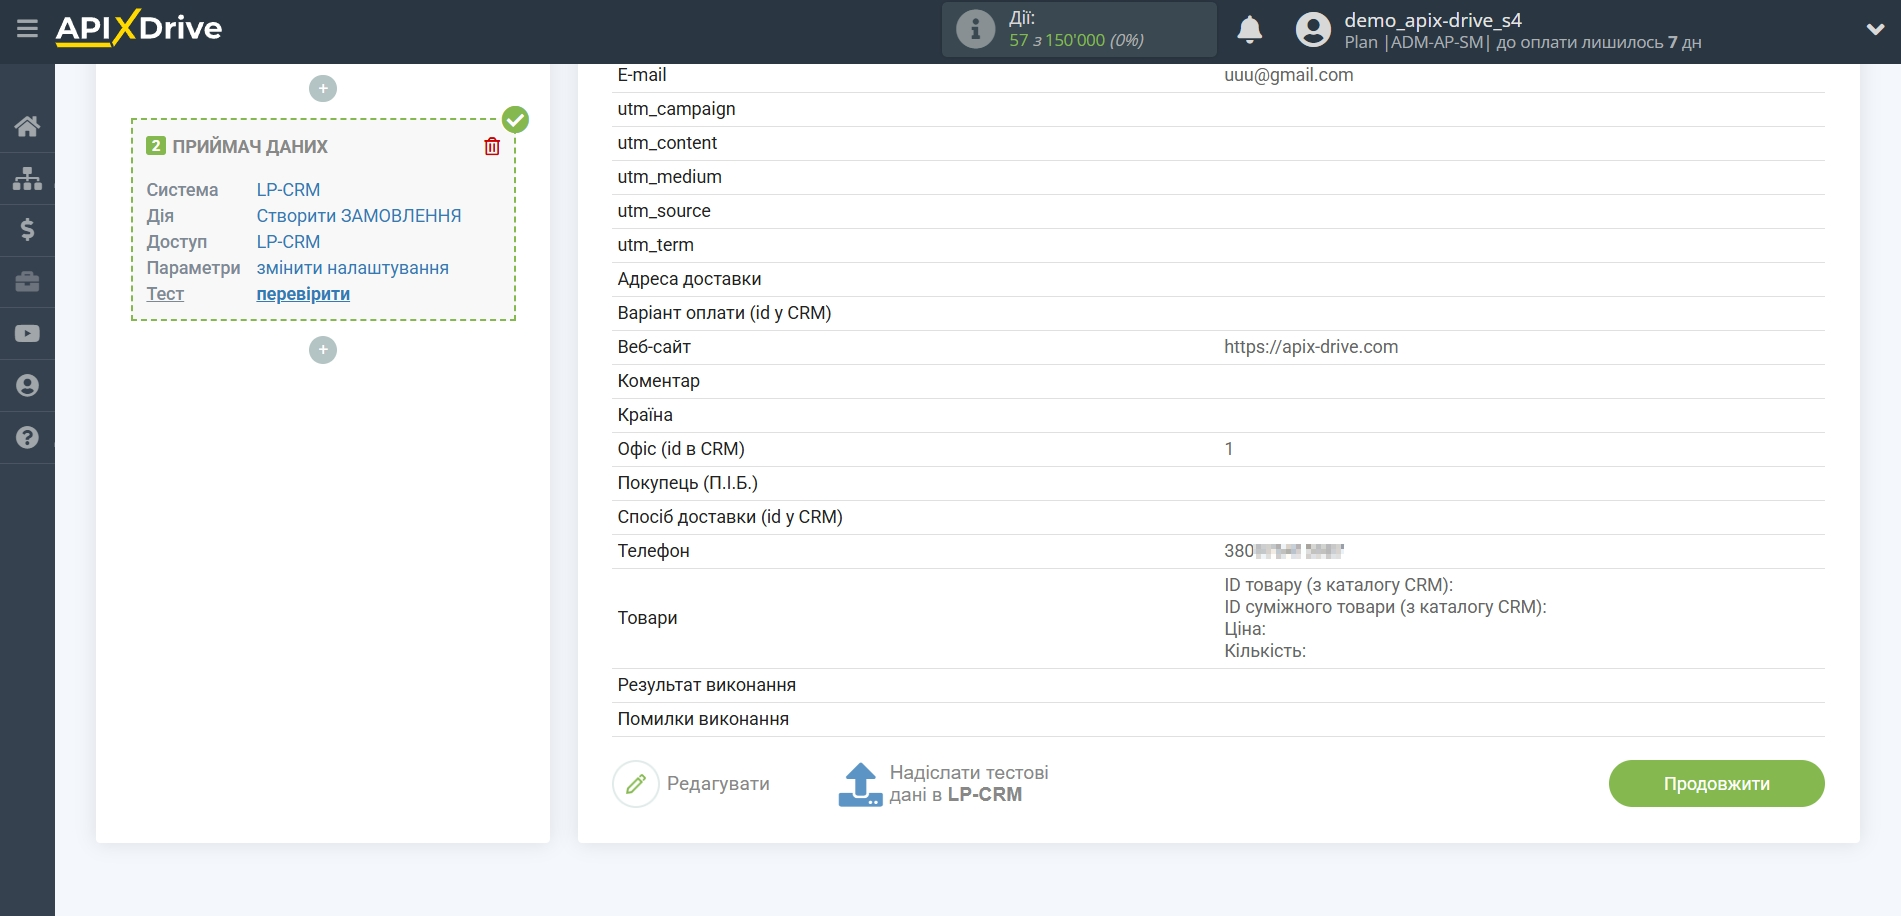Click the Покупець (П.І.Б.) label
The height and width of the screenshot is (916, 1901).
pyautogui.click(x=687, y=483)
